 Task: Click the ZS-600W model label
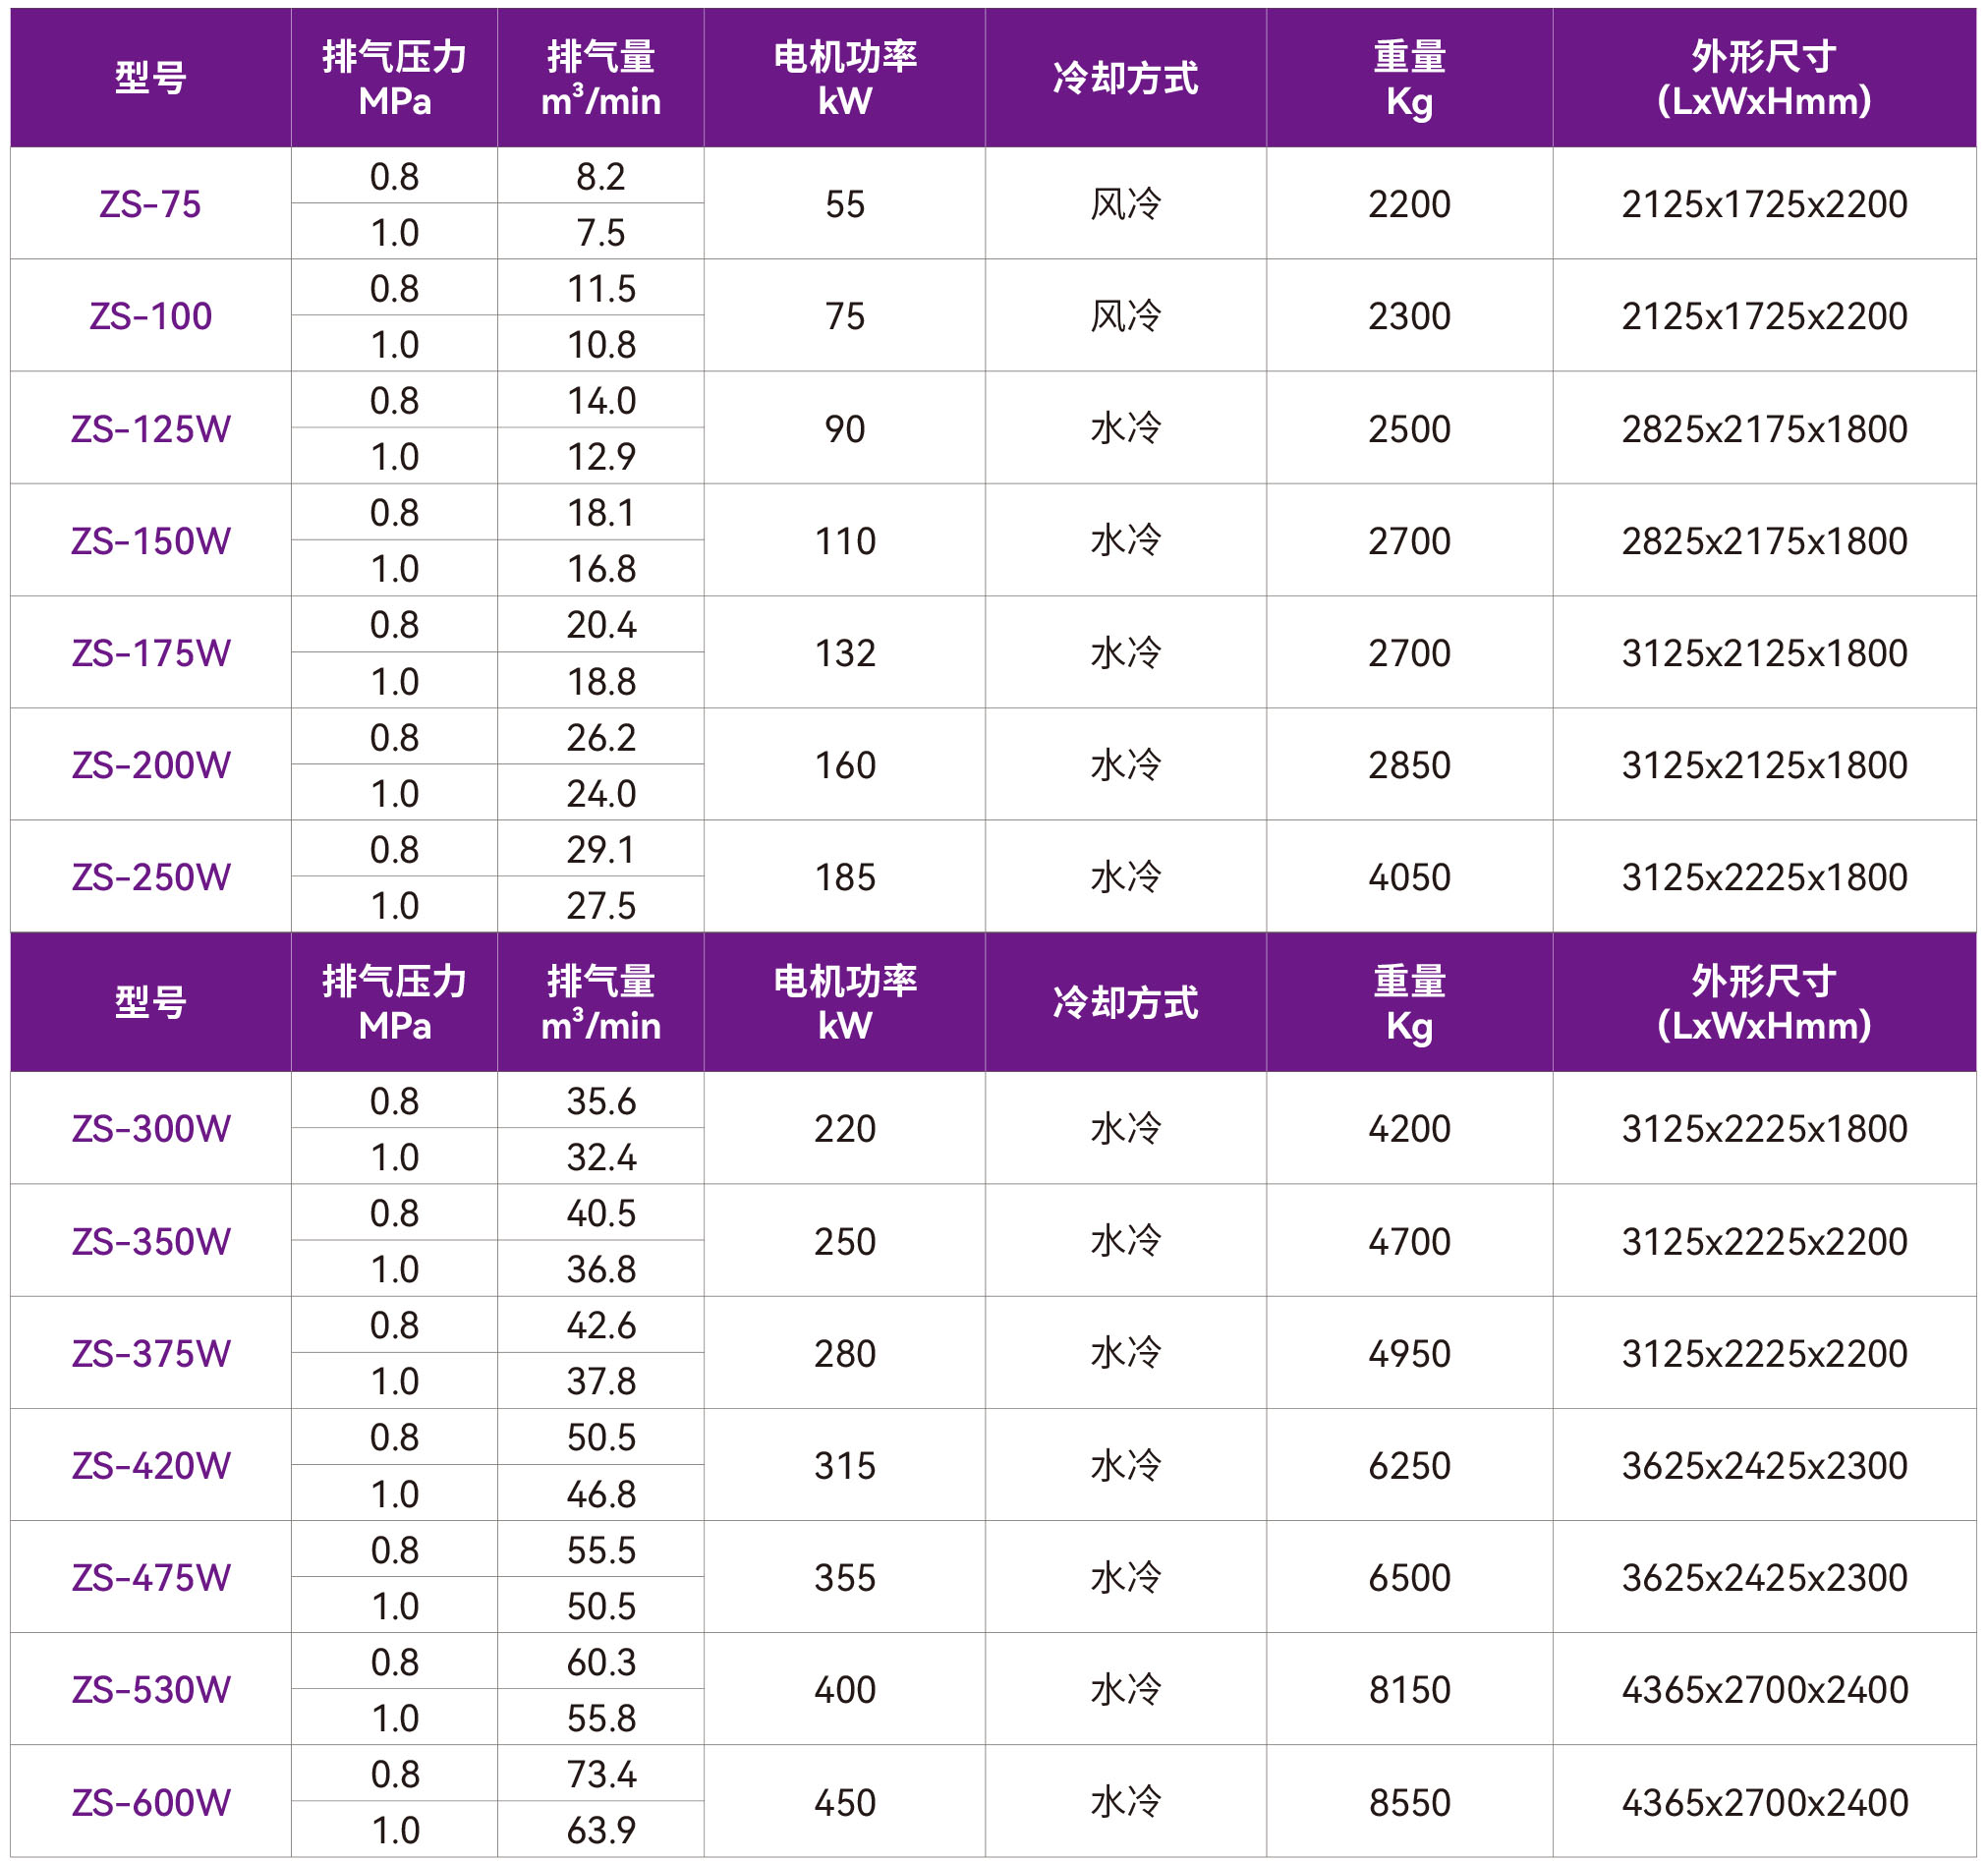pos(148,1803)
